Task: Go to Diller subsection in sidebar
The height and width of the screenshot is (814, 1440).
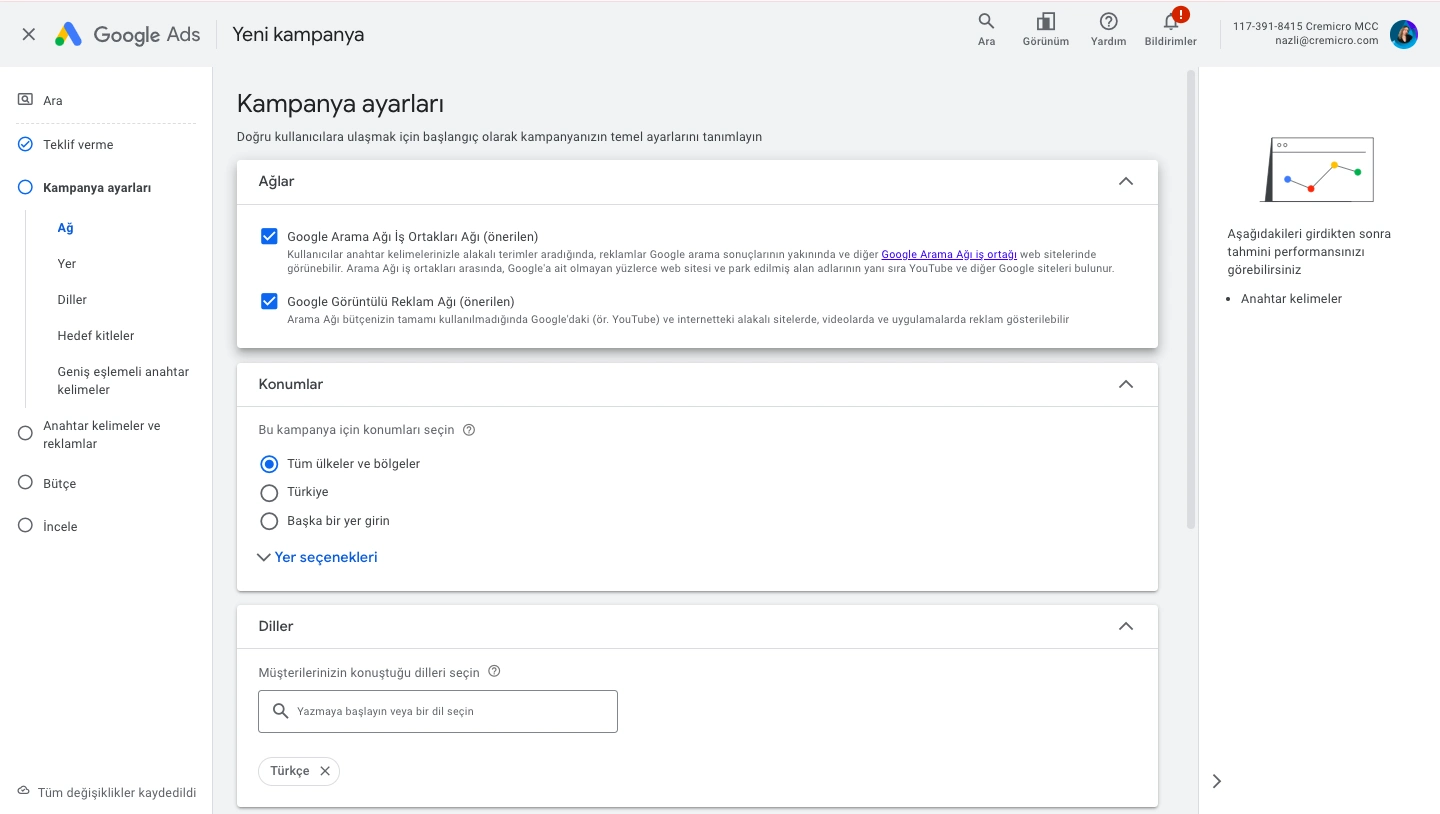Action: 72,300
